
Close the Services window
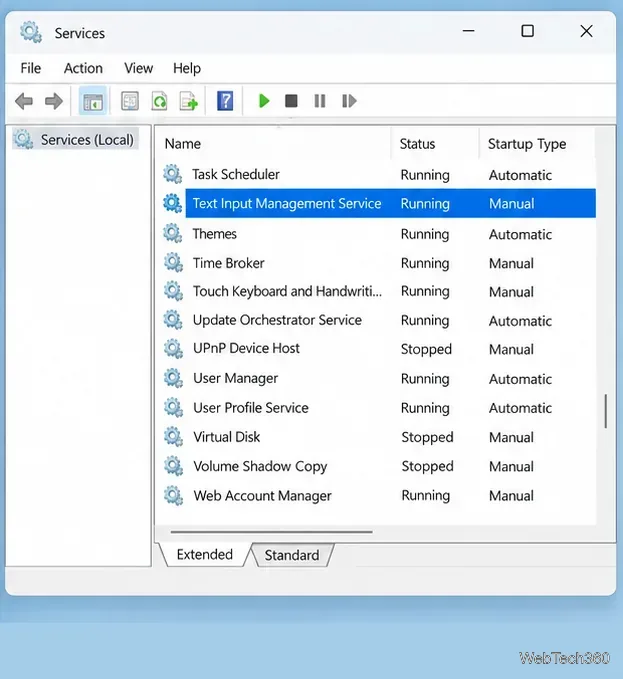pos(586,31)
